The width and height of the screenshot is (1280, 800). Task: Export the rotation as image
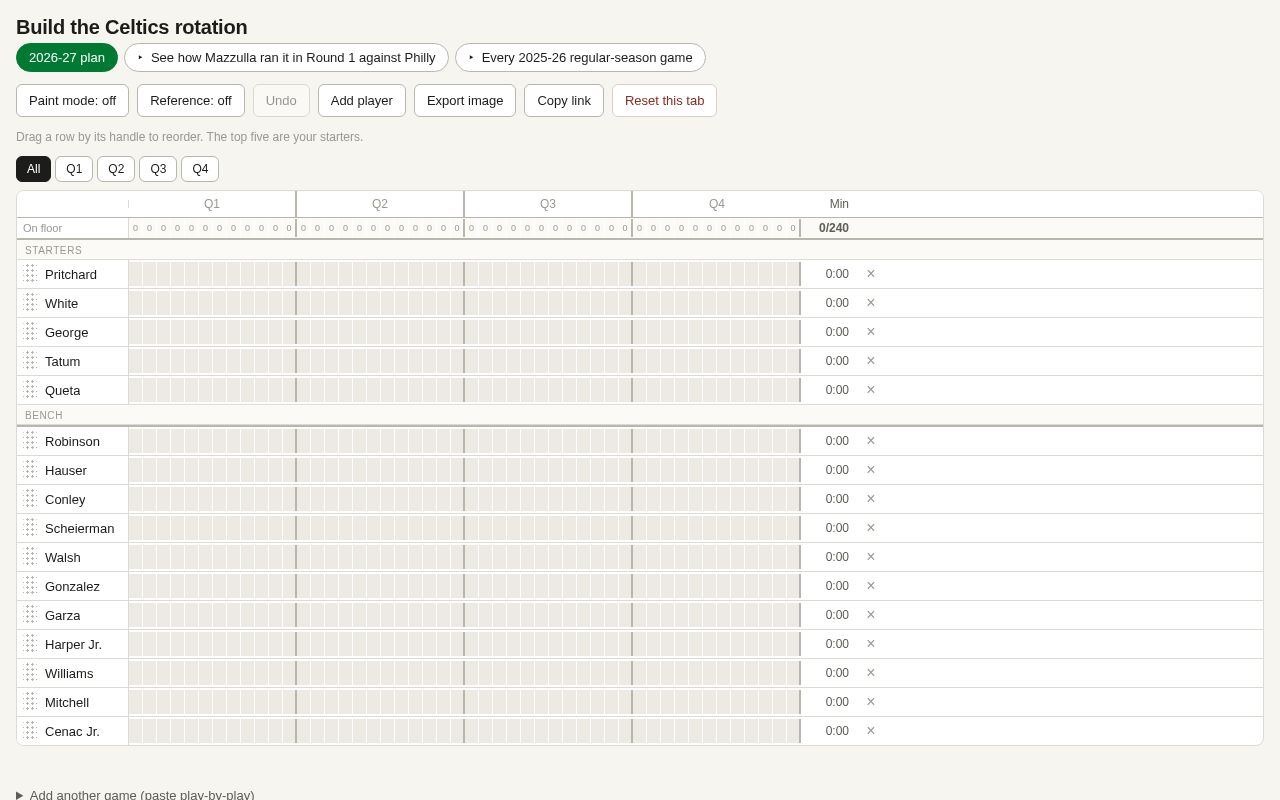(465, 100)
